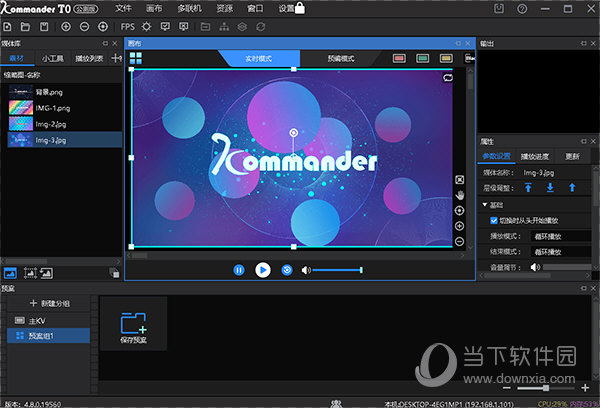Viewport: 600px width, 408px height.
Task: Click the title bar save-layout icon
Action: coord(499,8)
